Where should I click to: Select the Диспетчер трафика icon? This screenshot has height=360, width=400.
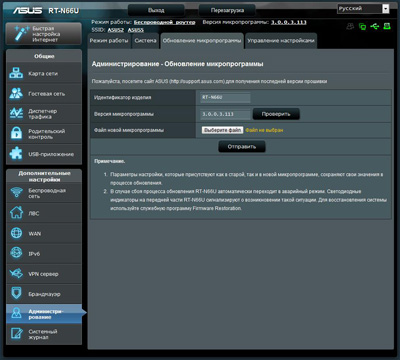pos(16,114)
